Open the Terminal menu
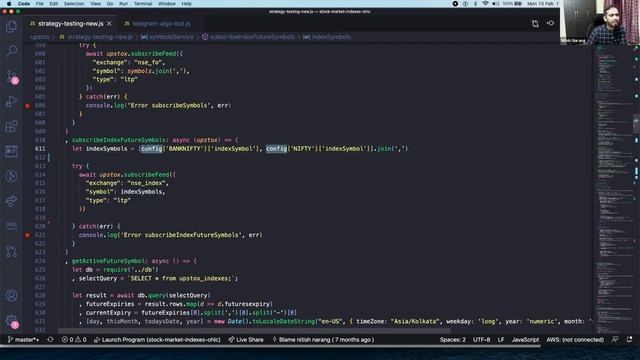Screen dimensions: 640x360 point(143,4)
